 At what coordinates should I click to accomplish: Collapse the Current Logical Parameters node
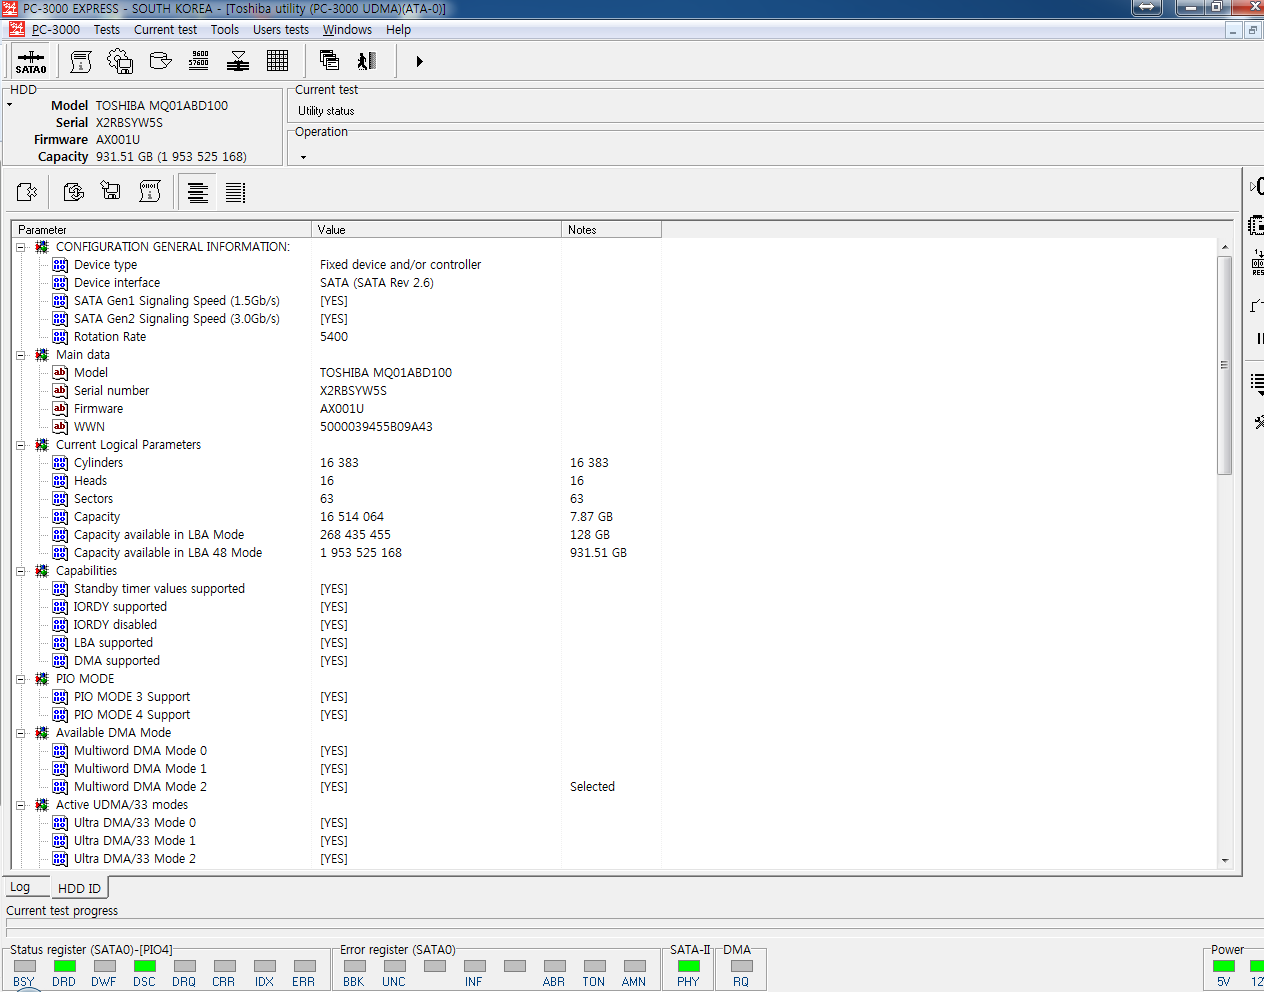pos(20,445)
